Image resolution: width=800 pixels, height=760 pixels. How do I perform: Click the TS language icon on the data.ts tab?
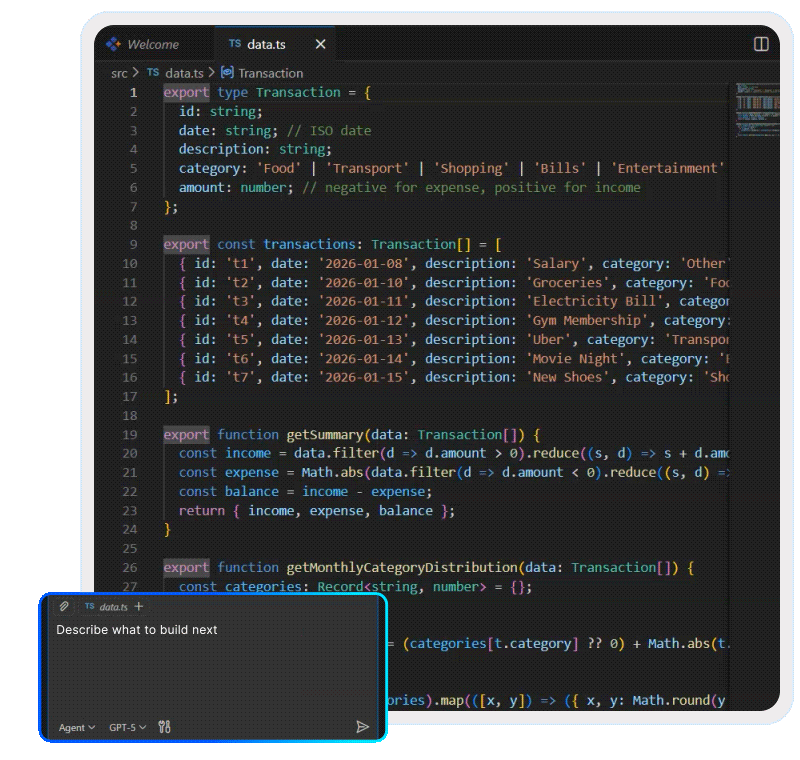[x=237, y=44]
